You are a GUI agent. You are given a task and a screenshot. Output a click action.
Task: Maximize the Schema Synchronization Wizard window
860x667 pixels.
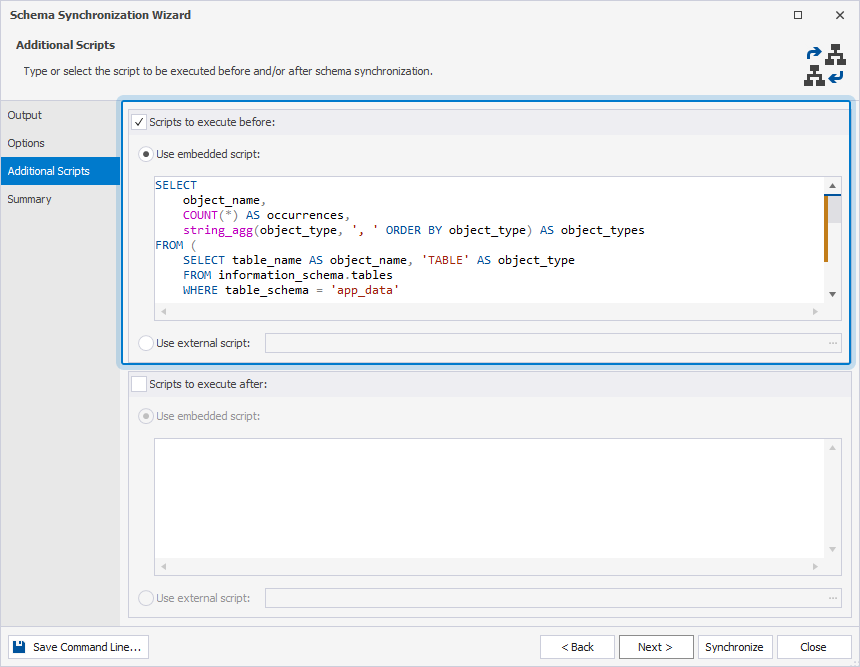click(798, 15)
